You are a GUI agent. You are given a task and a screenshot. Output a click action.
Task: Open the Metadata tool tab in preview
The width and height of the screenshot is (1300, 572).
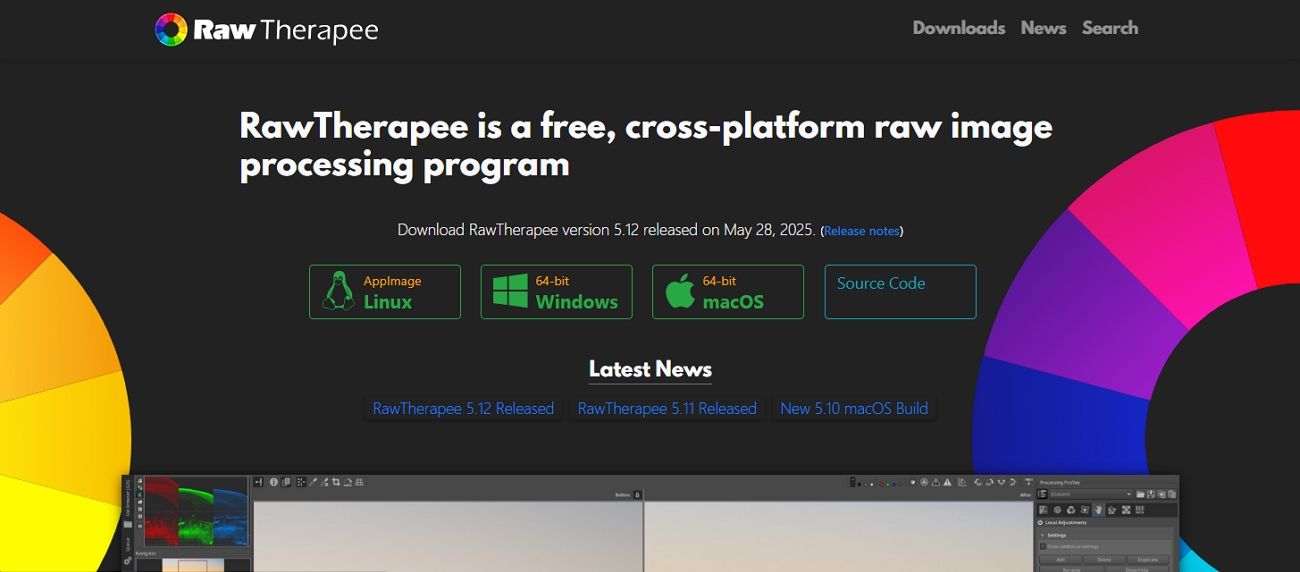click(x=1139, y=510)
